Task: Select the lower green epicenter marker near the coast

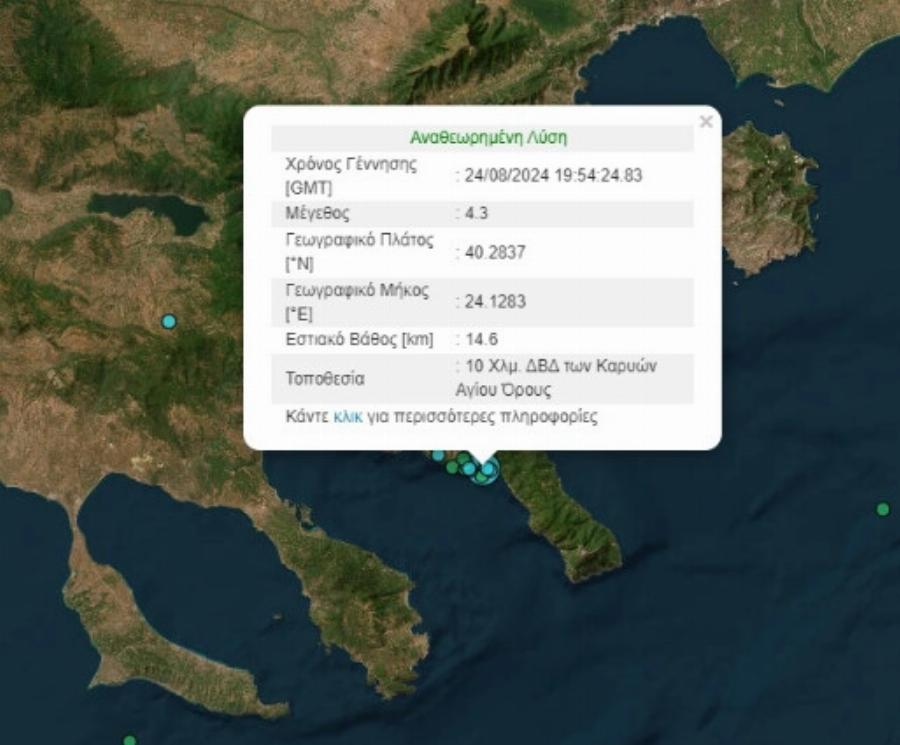Action: (480, 477)
